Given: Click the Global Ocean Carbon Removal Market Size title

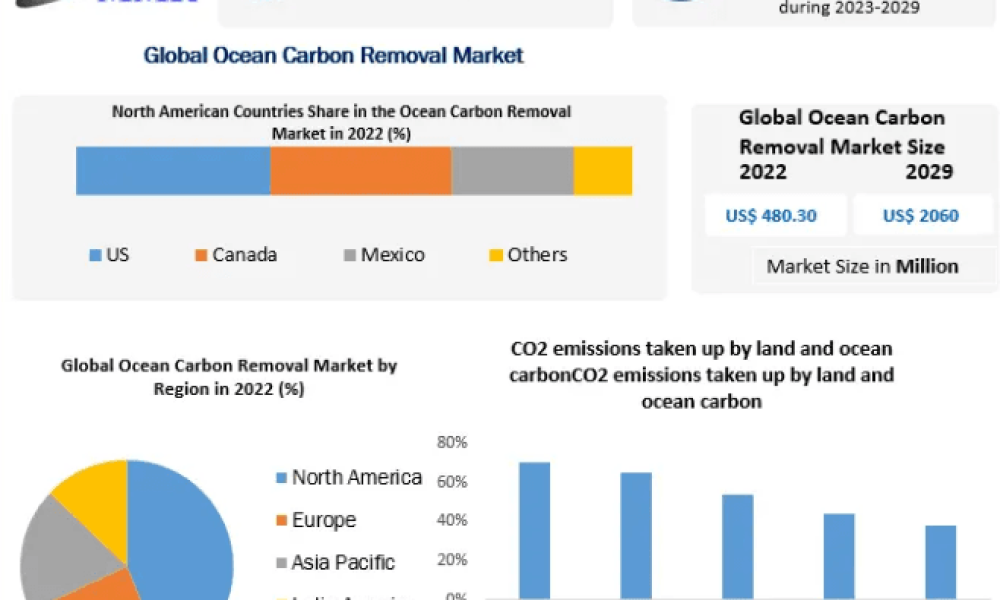Looking at the screenshot, I should [x=842, y=132].
